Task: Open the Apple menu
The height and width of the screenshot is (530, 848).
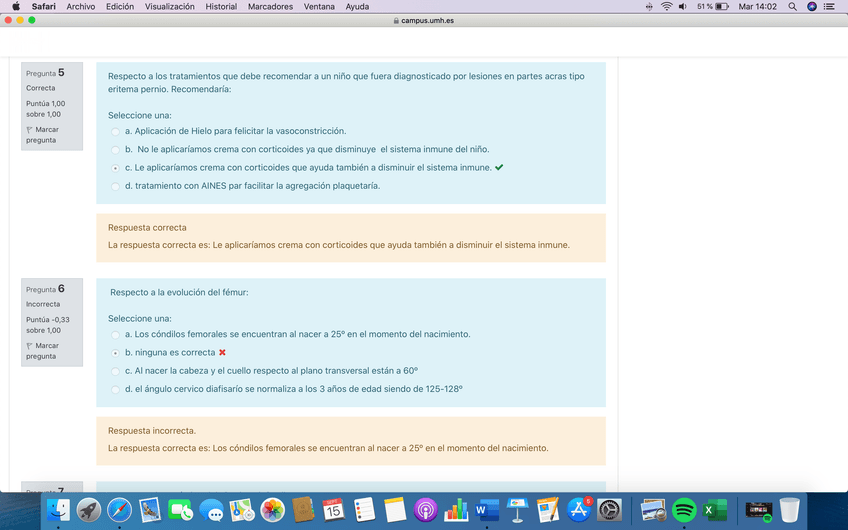Action: pos(16,6)
